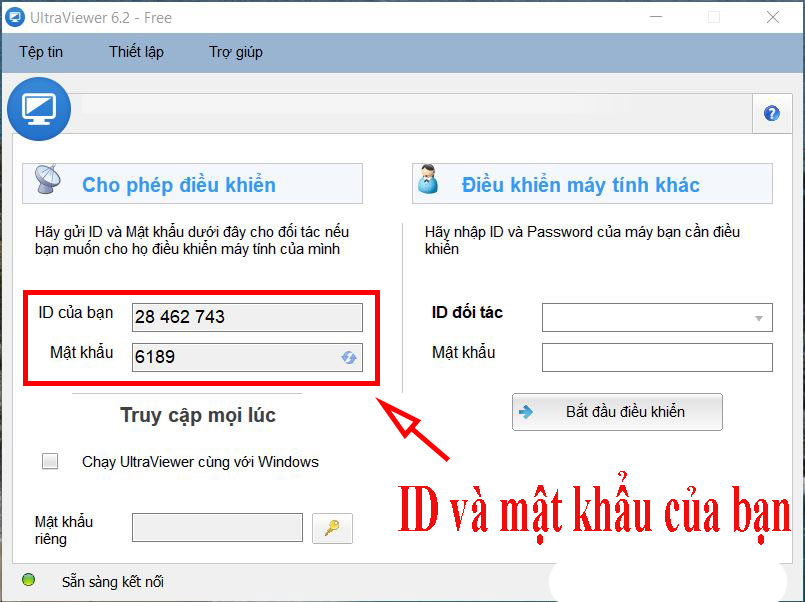Viewport: 805px width, 602px height.
Task: Click the blue help question mark icon
Action: [772, 113]
